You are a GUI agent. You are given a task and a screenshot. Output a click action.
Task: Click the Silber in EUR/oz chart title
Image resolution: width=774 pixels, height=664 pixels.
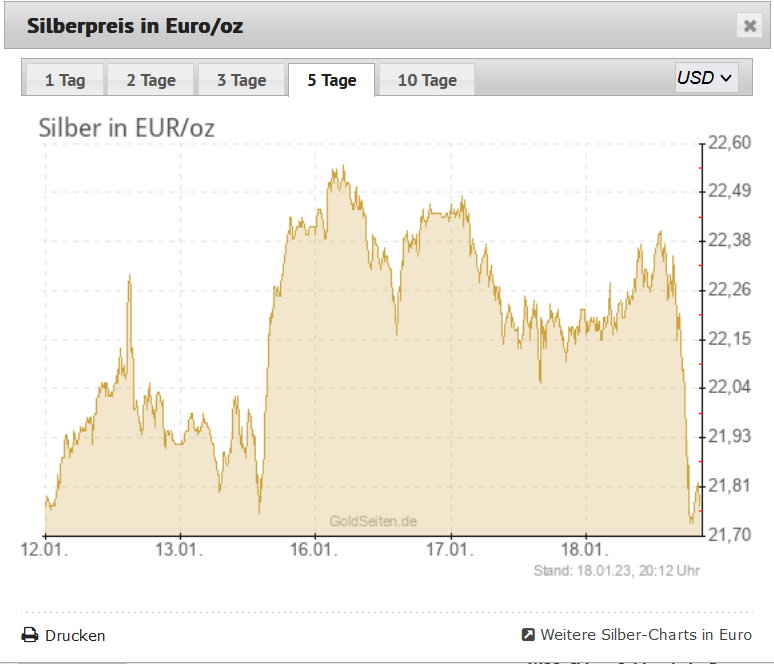(126, 128)
